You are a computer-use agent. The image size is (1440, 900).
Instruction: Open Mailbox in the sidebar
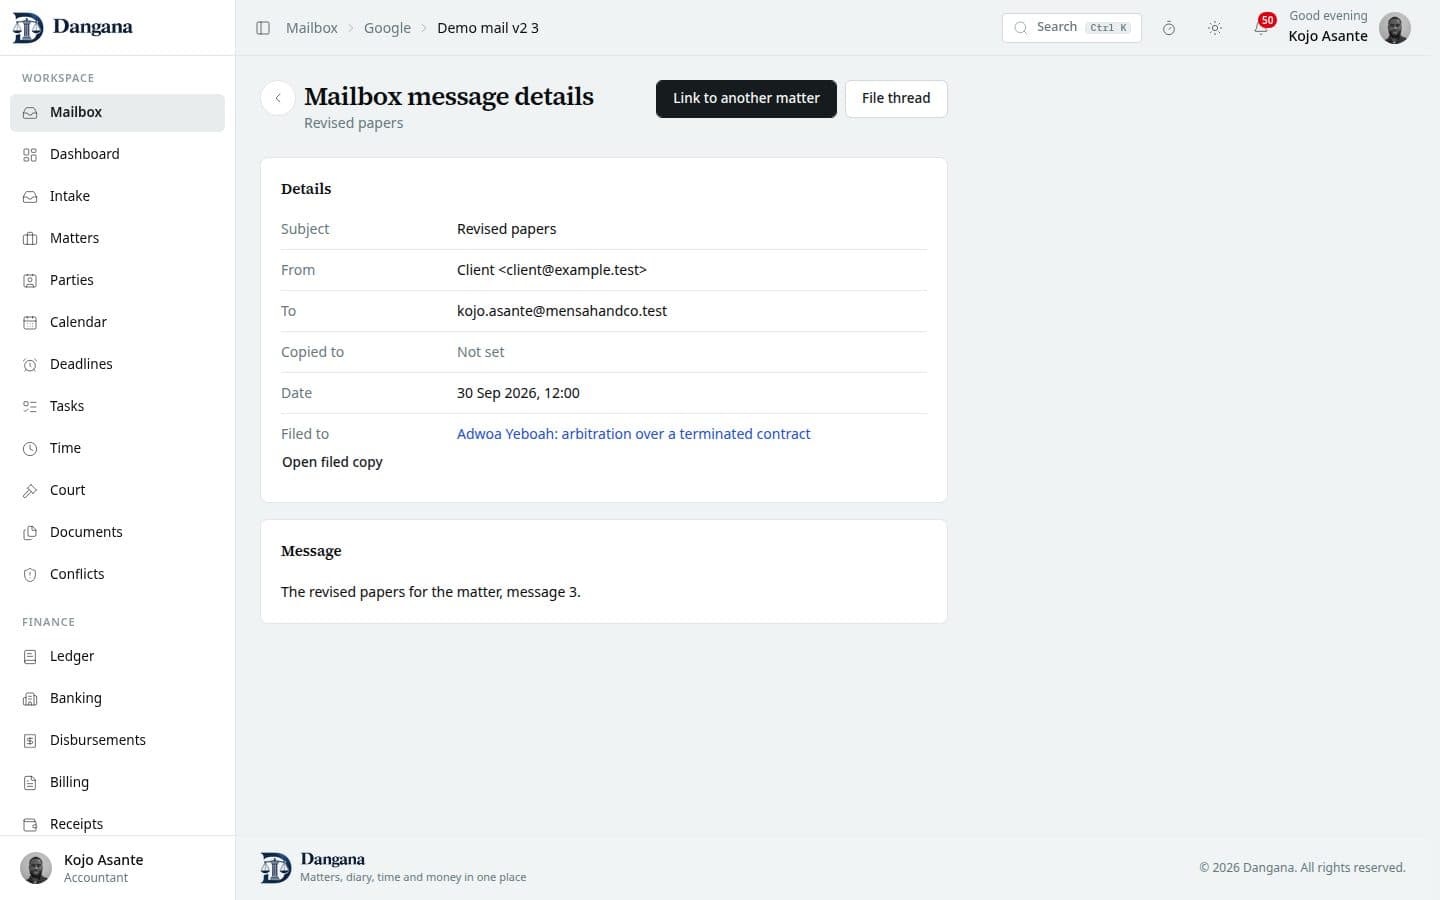pyautogui.click(x=117, y=112)
